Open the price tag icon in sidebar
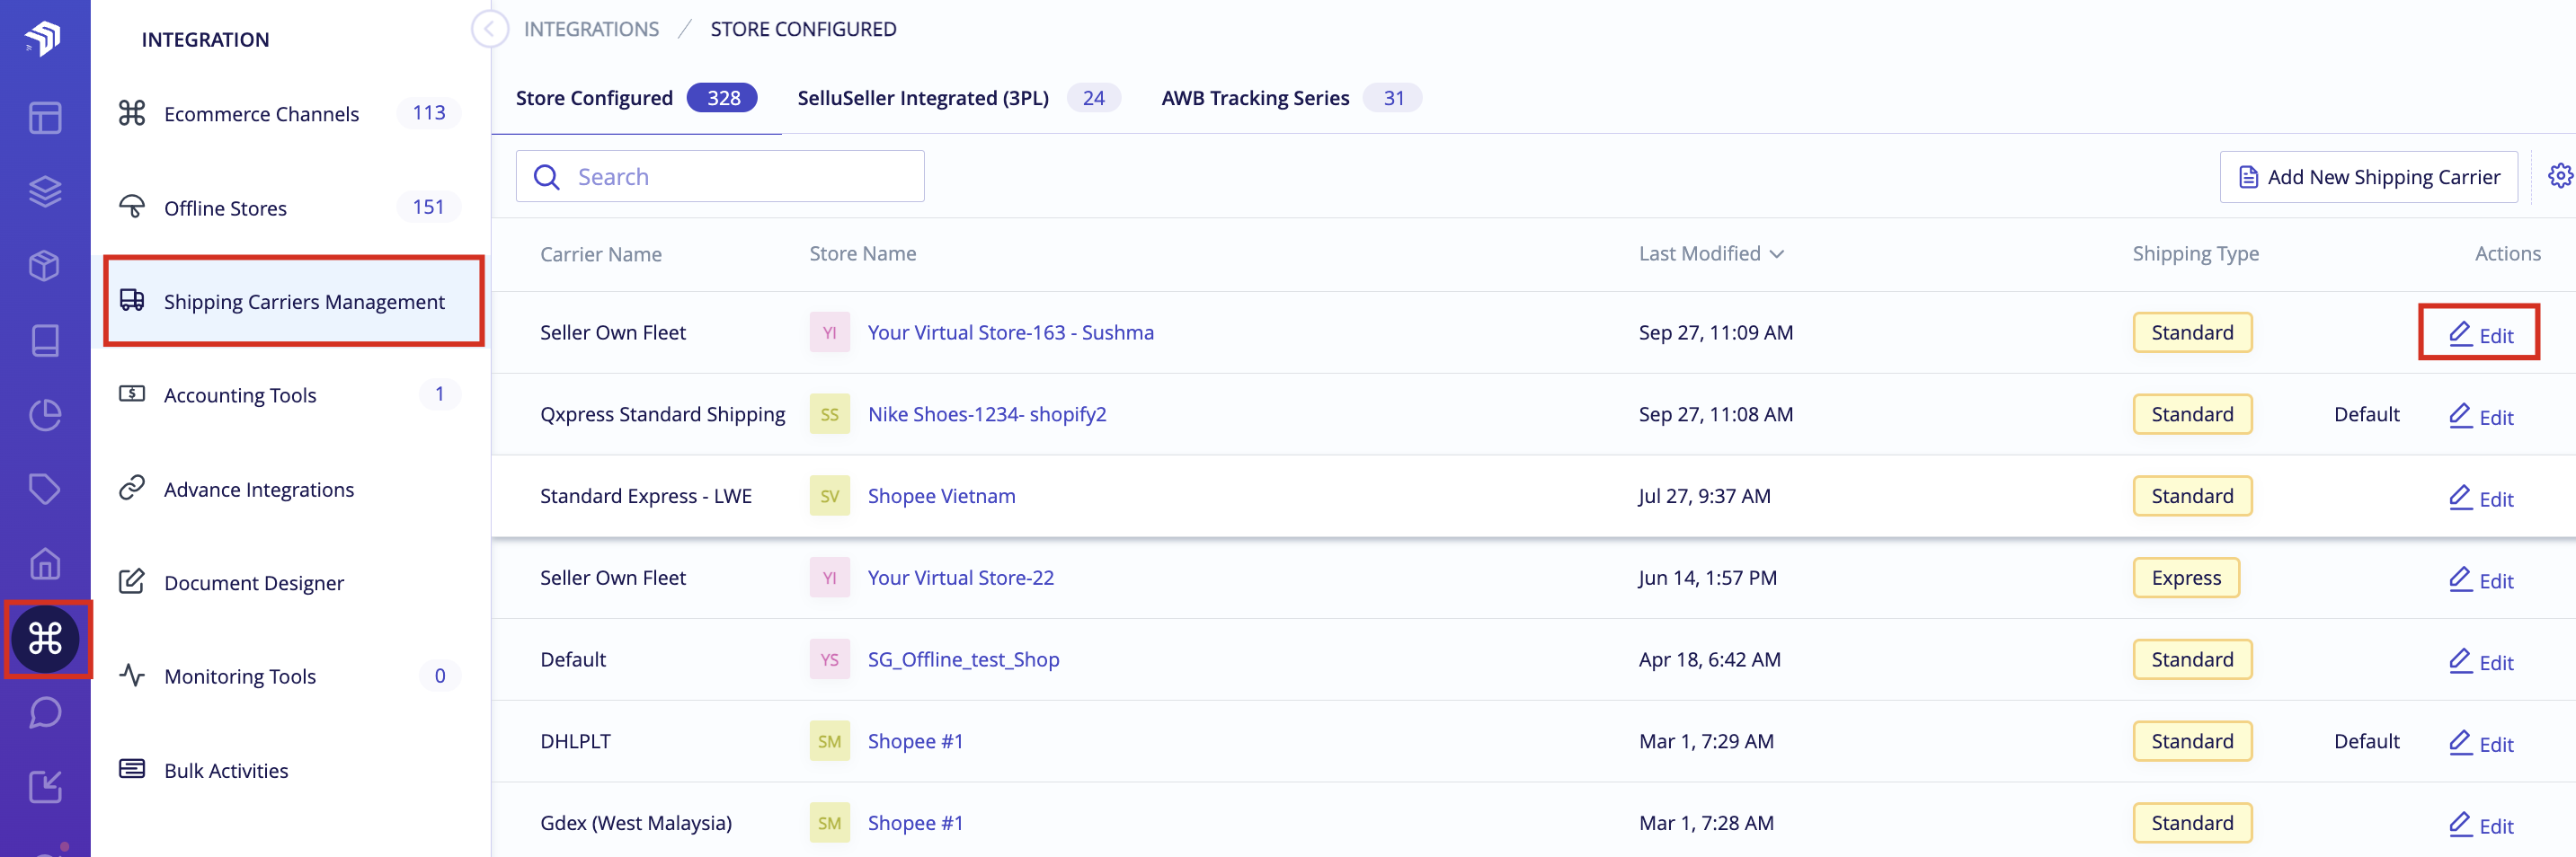Image resolution: width=2576 pixels, height=857 pixels. [x=45, y=489]
